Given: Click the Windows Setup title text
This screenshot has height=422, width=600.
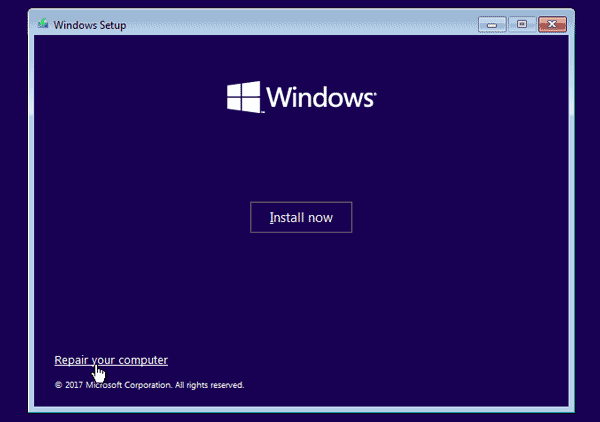Looking at the screenshot, I should (90, 25).
